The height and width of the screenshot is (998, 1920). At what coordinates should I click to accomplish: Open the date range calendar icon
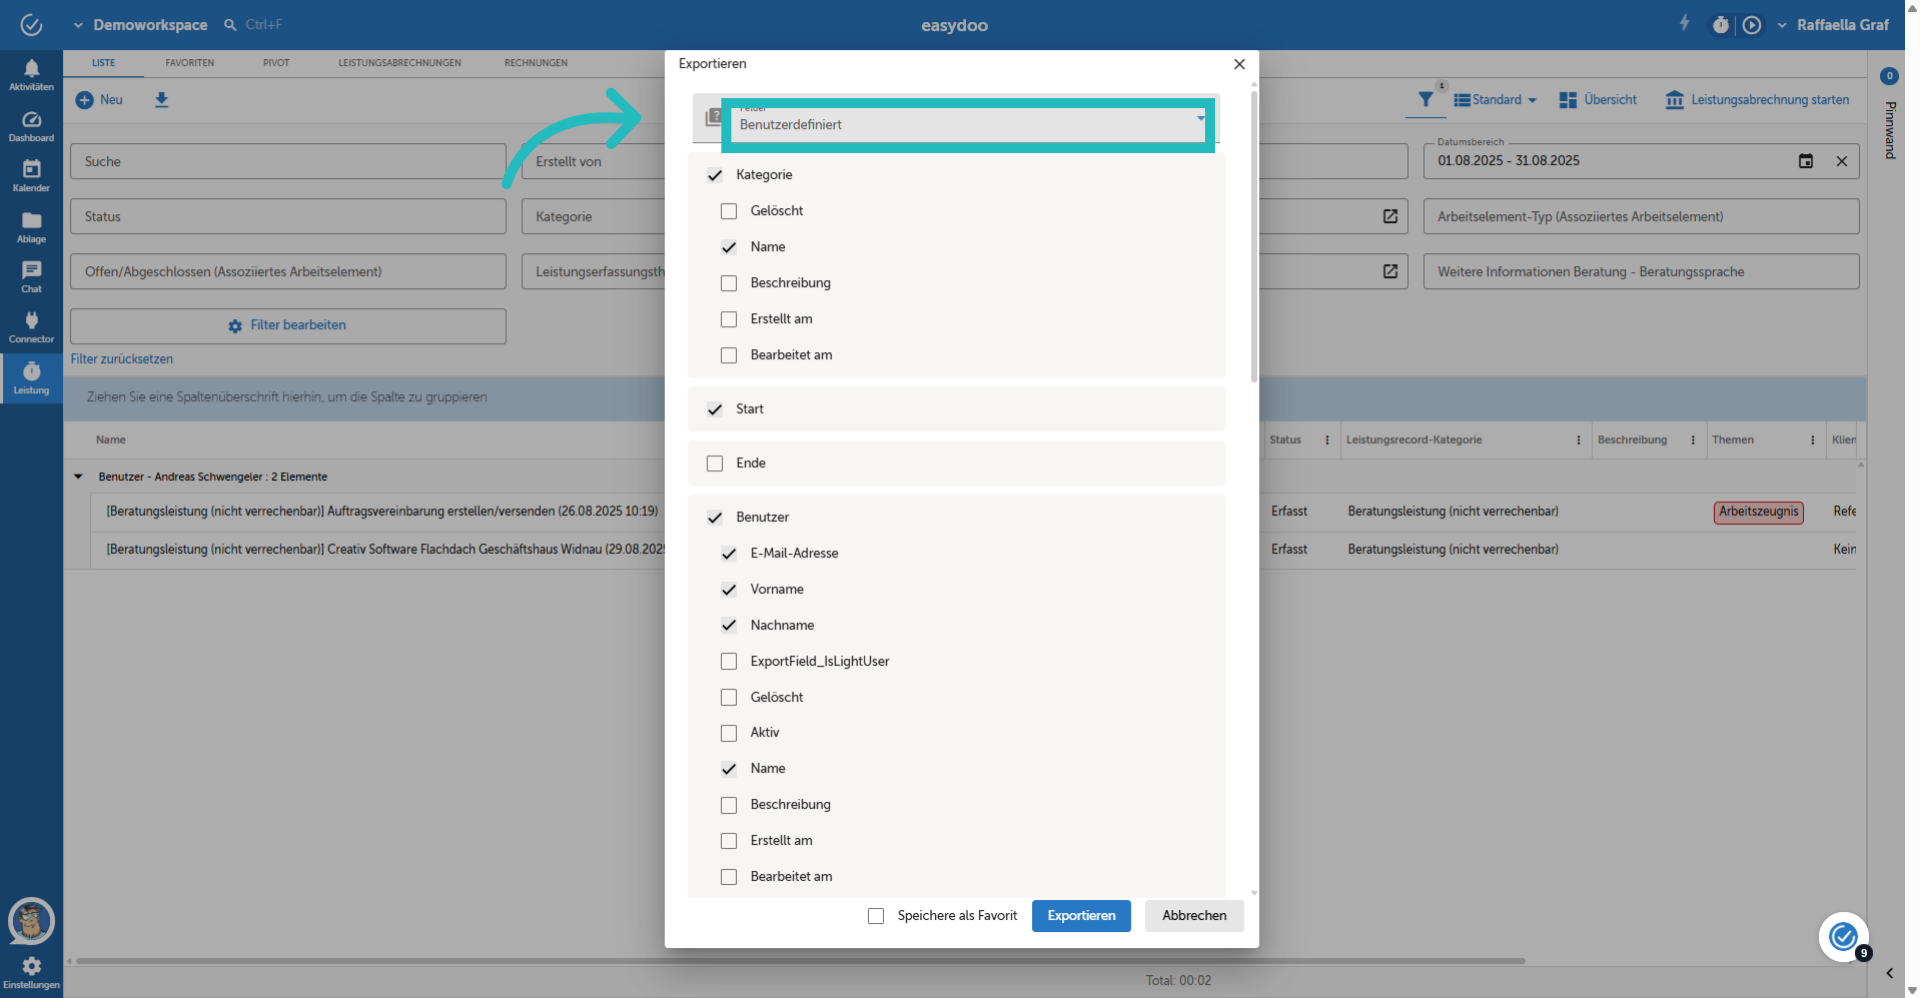click(1805, 161)
